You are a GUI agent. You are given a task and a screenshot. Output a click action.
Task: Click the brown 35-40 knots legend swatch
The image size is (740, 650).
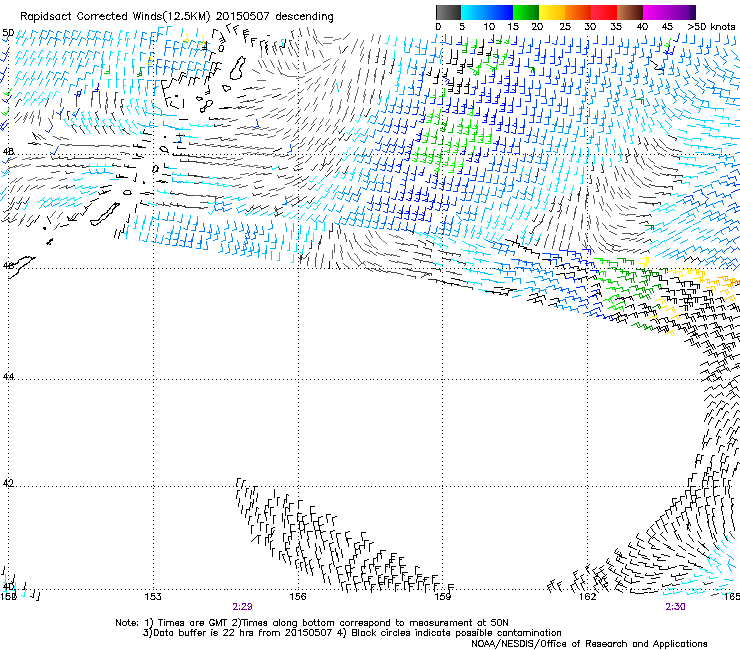[x=630, y=12]
